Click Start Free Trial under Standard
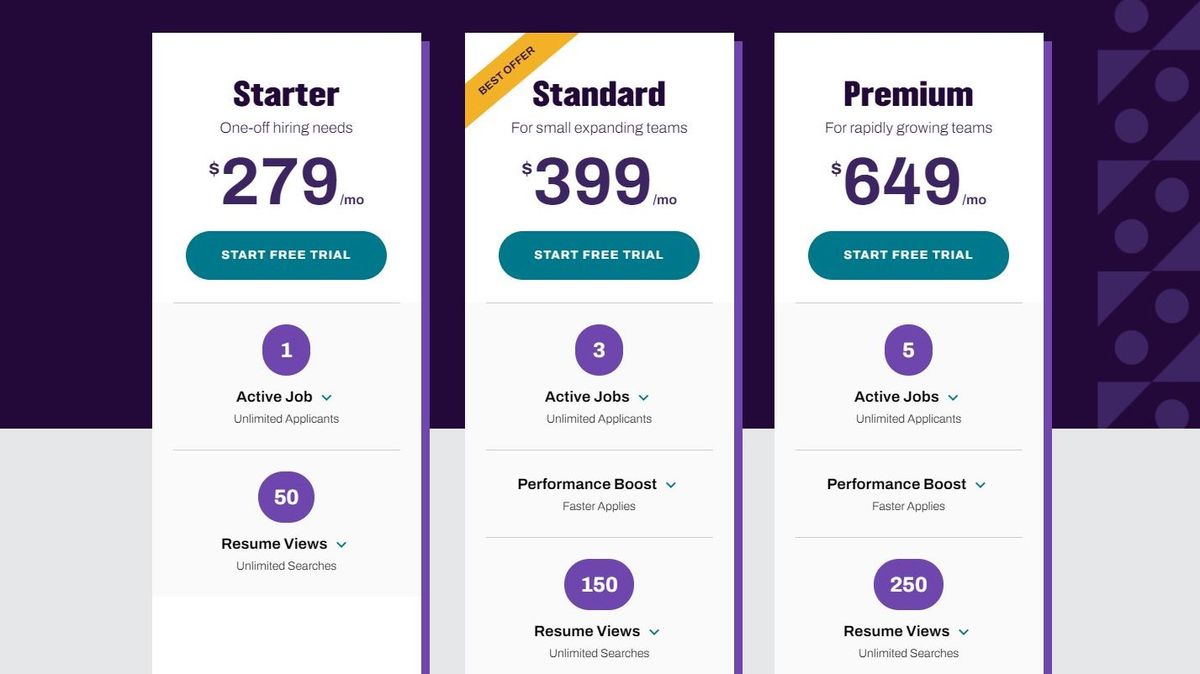 pyautogui.click(x=598, y=255)
